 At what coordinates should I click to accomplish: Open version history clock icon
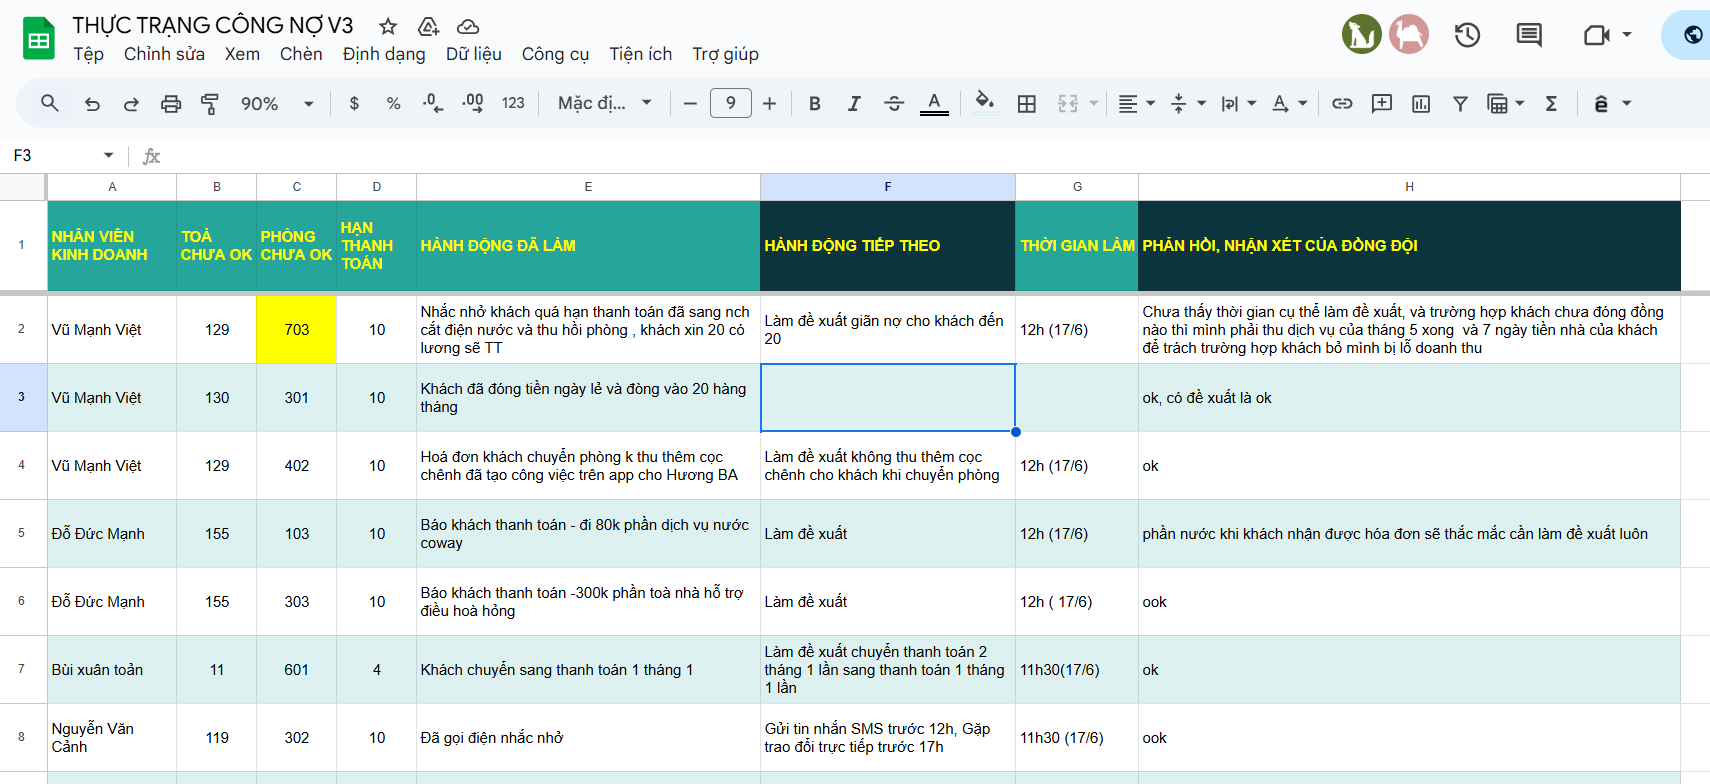tap(1467, 35)
